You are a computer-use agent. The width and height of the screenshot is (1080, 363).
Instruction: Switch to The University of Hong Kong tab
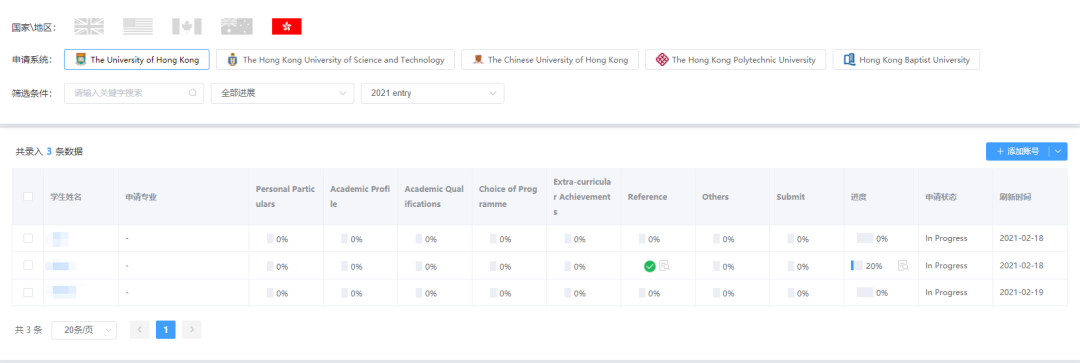tap(136, 60)
